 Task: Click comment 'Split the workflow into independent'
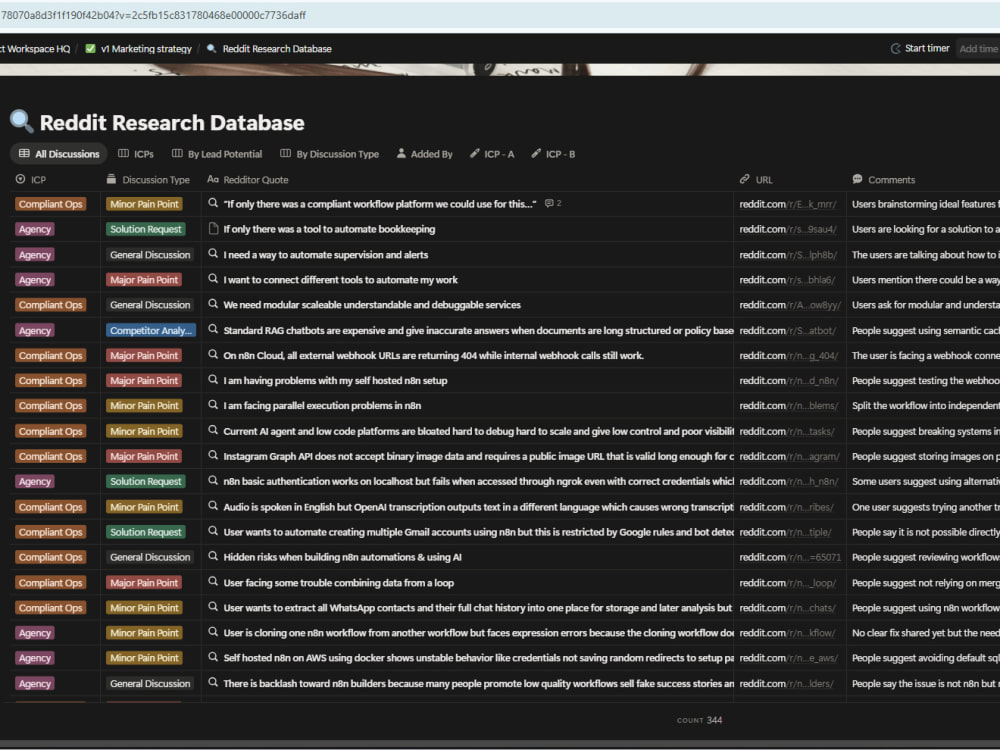point(925,406)
